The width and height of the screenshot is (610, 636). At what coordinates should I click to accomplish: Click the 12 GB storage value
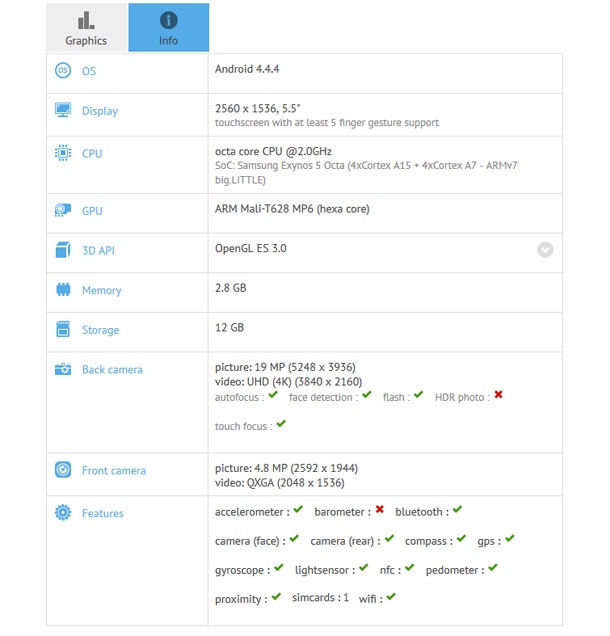(230, 327)
